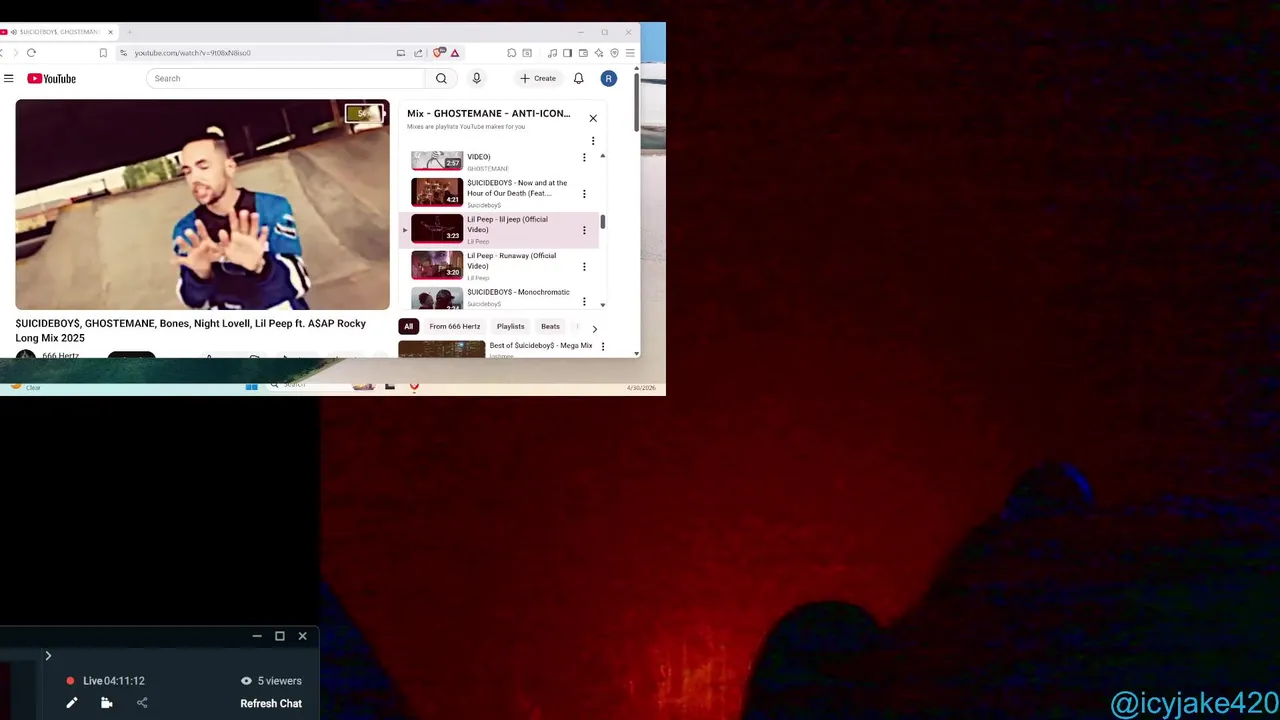The width and height of the screenshot is (1280, 720).
Task: Close the $UICIDEBOY$ GHOSTEMANE browser tab
Action: [x=110, y=32]
